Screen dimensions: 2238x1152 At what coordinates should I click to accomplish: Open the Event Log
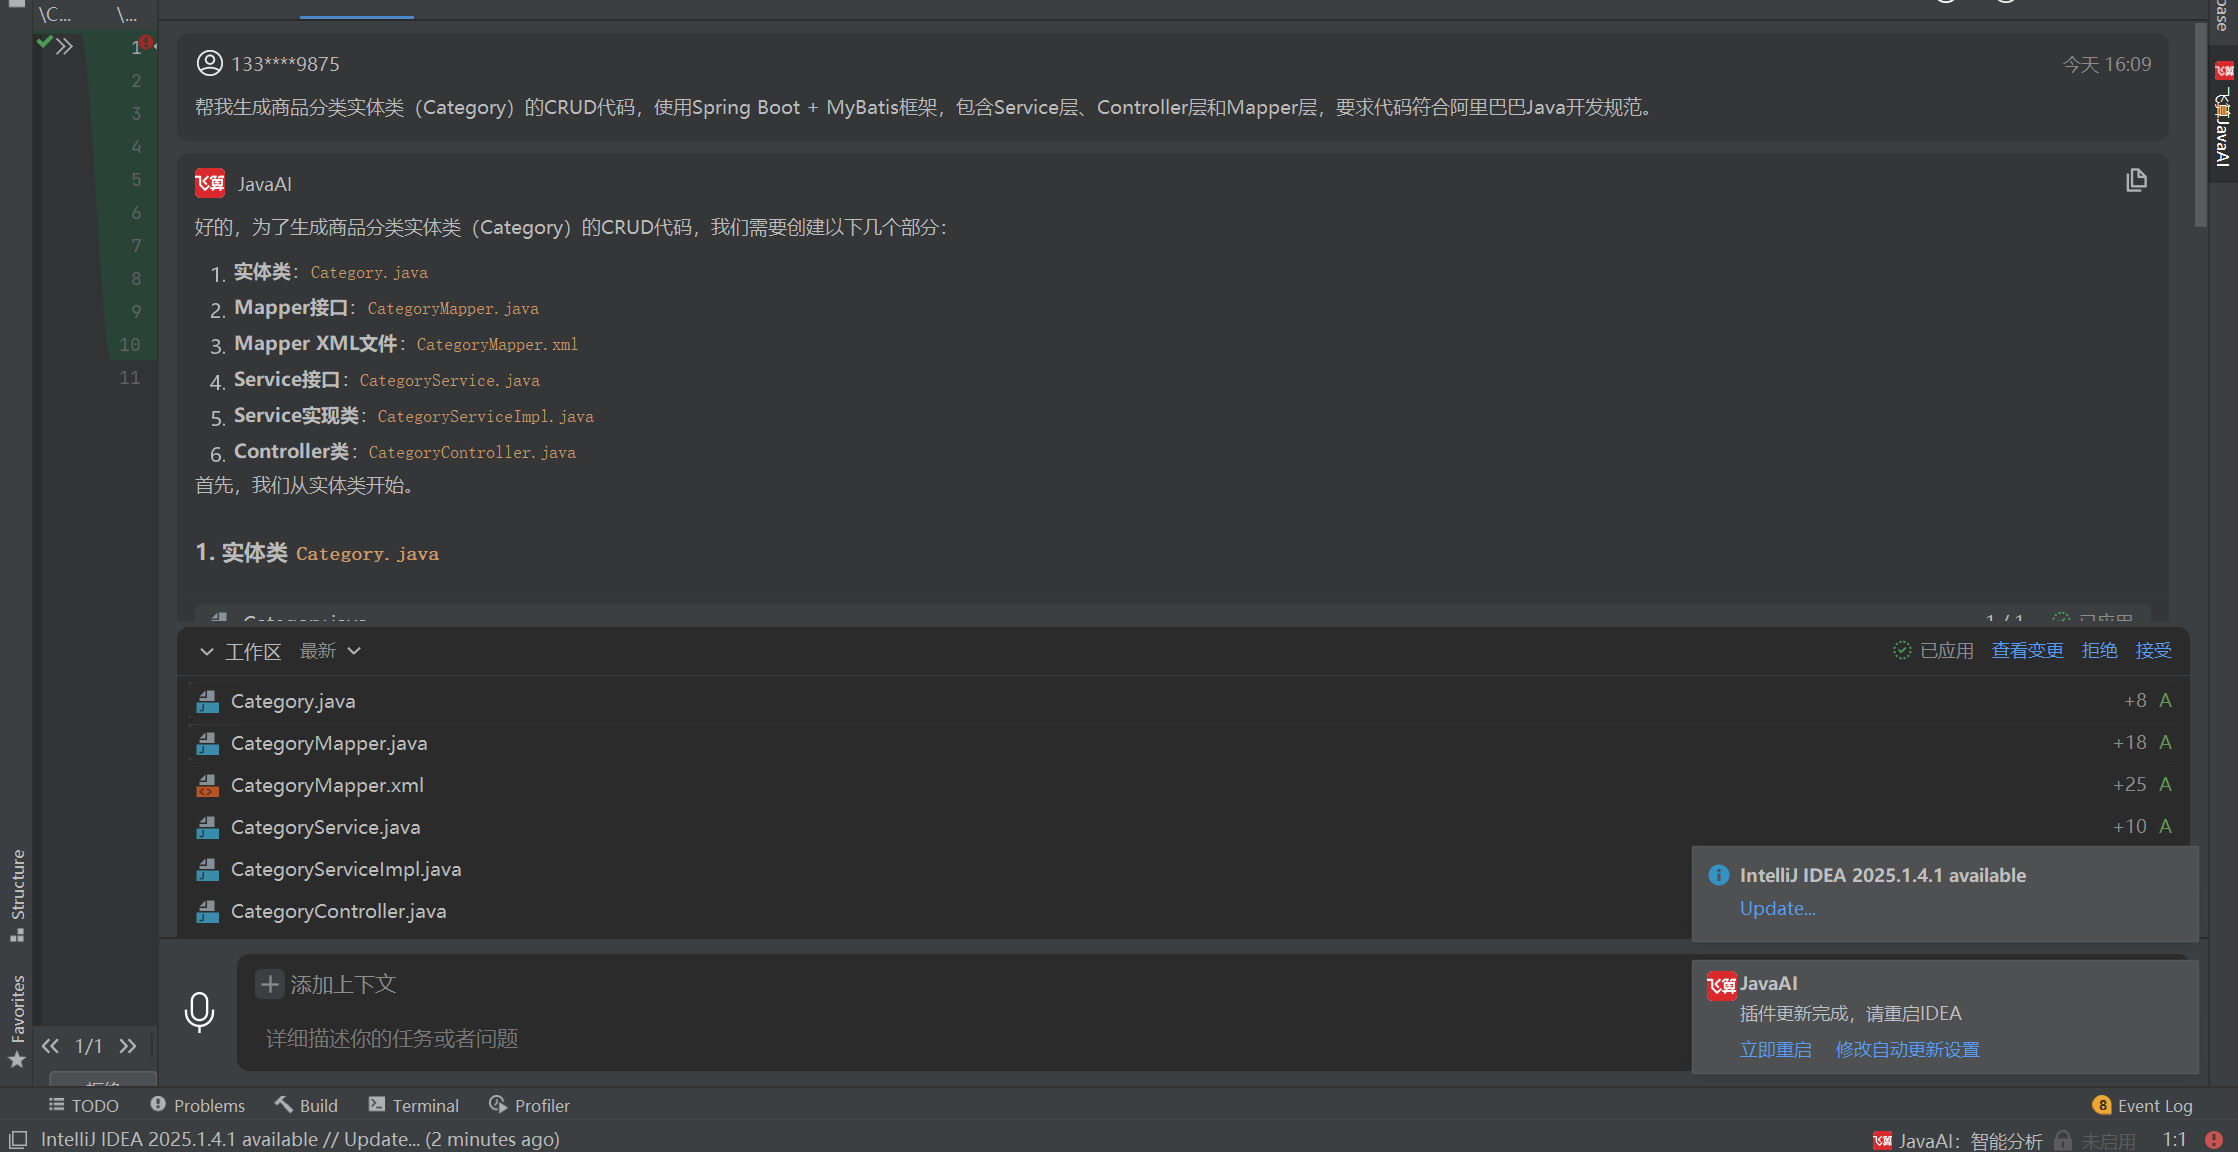click(2142, 1105)
